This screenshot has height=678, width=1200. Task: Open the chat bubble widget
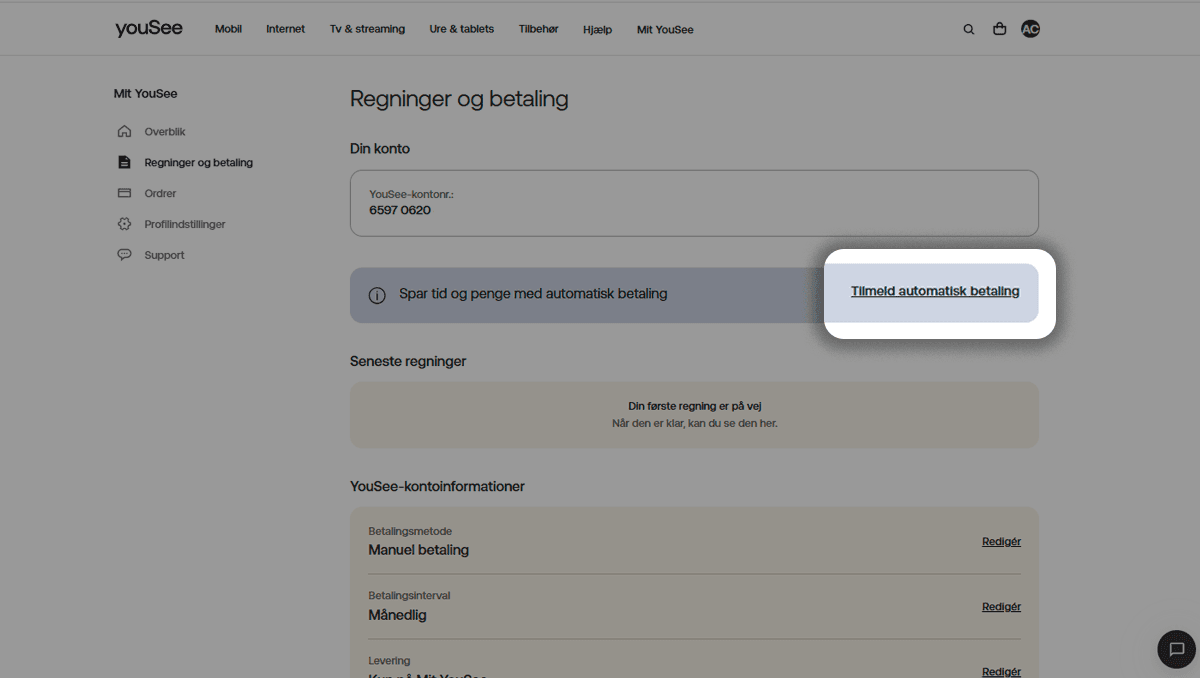[x=1176, y=649]
